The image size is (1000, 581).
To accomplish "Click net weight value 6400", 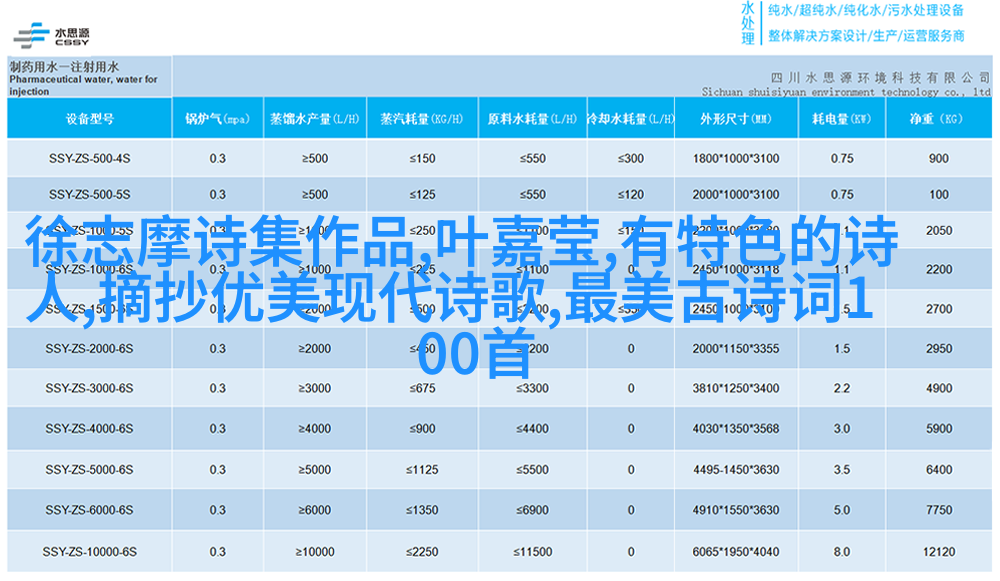I will tap(939, 470).
